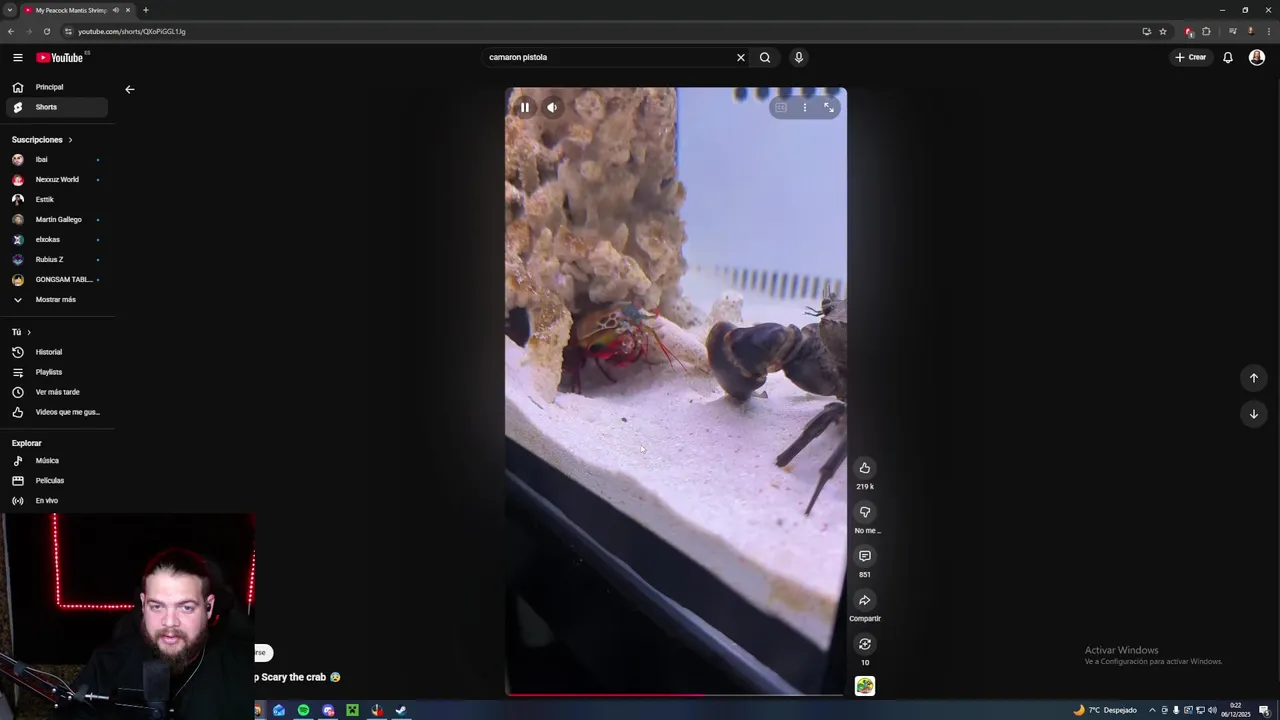Open the Rubius Z channel
Image resolution: width=1280 pixels, height=720 pixels.
[56, 259]
